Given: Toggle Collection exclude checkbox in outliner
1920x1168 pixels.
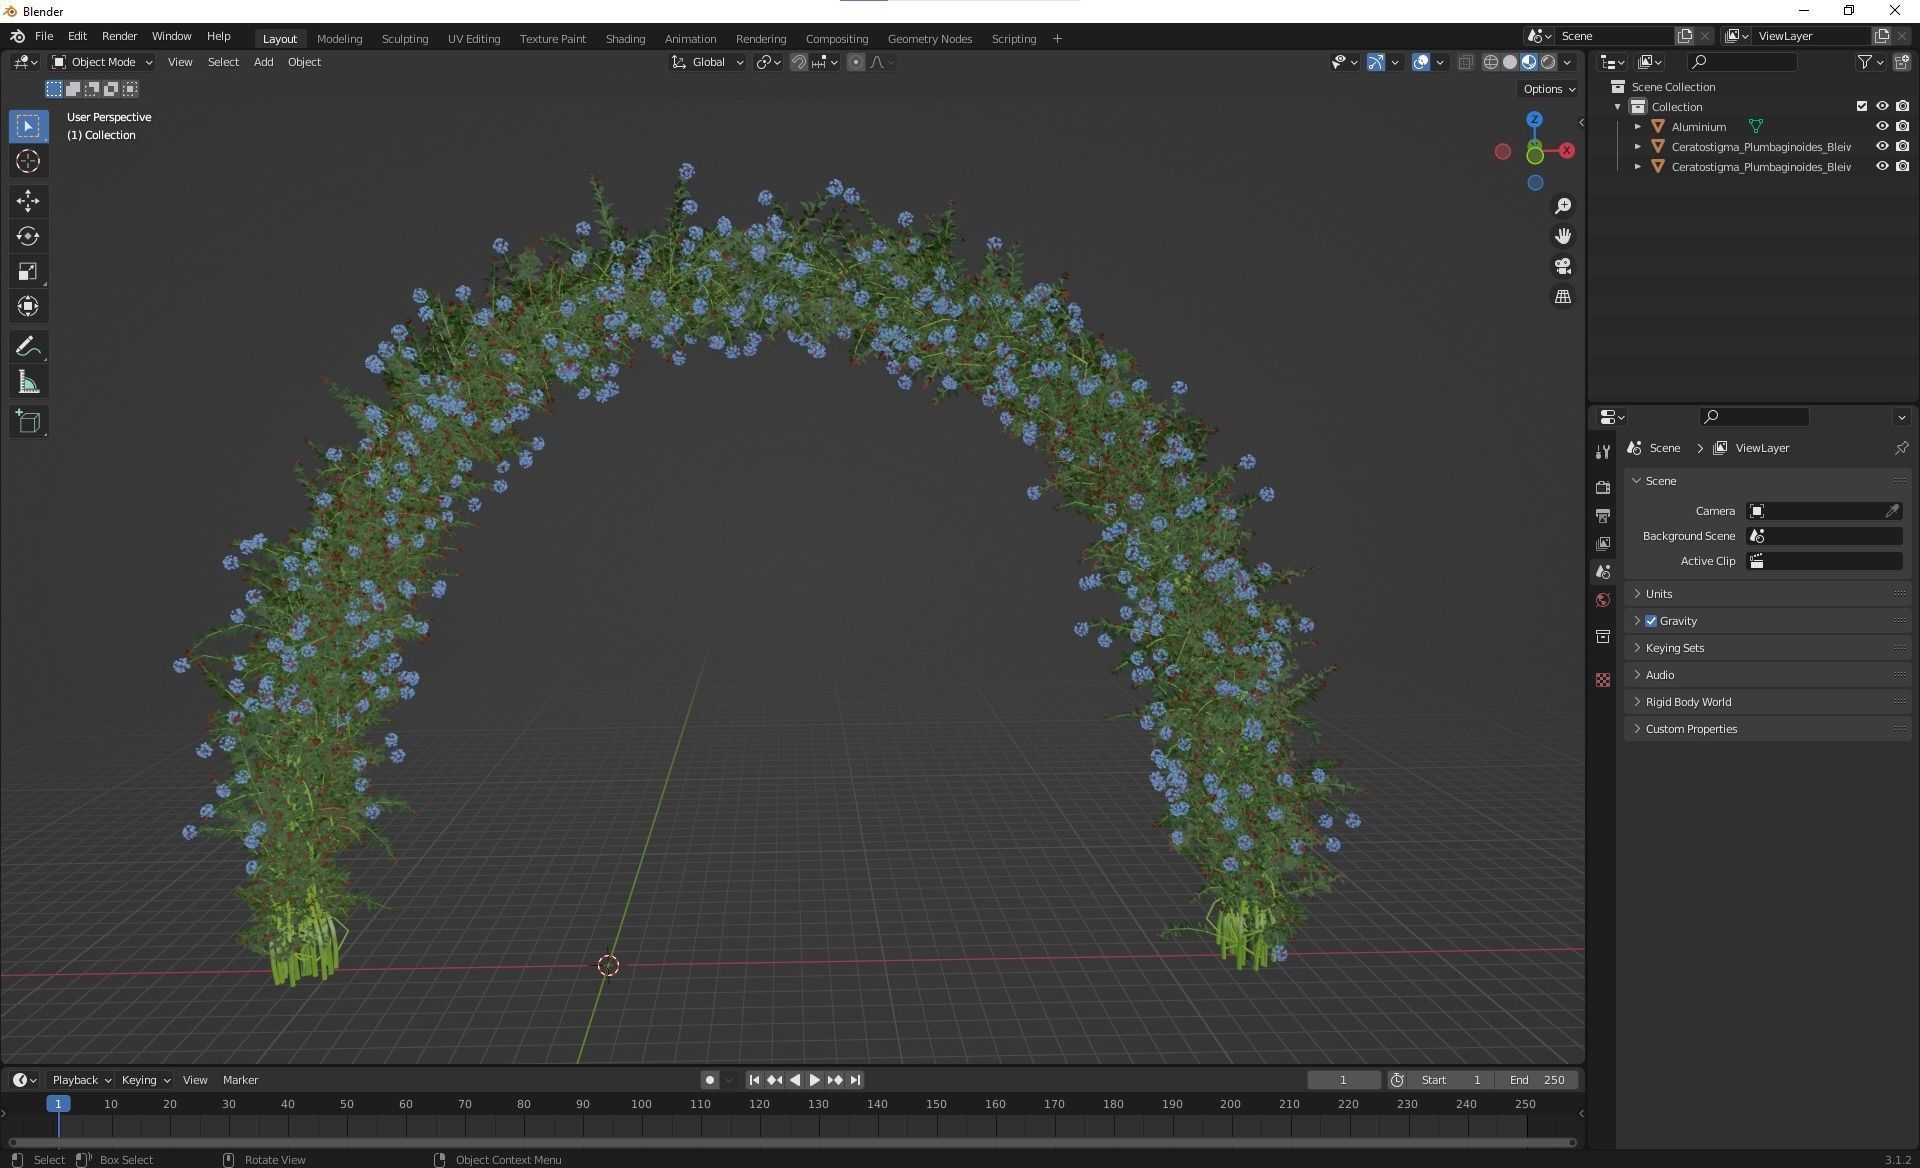Looking at the screenshot, I should [x=1861, y=106].
